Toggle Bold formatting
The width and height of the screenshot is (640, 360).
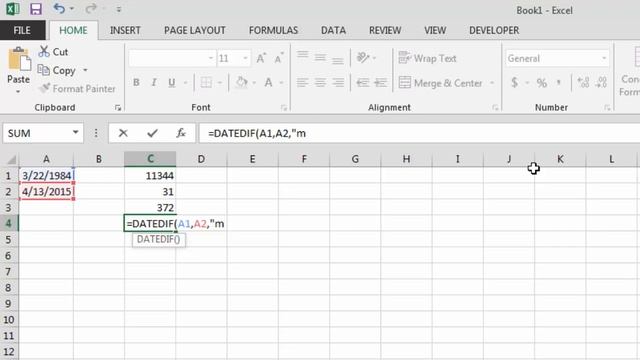136,83
